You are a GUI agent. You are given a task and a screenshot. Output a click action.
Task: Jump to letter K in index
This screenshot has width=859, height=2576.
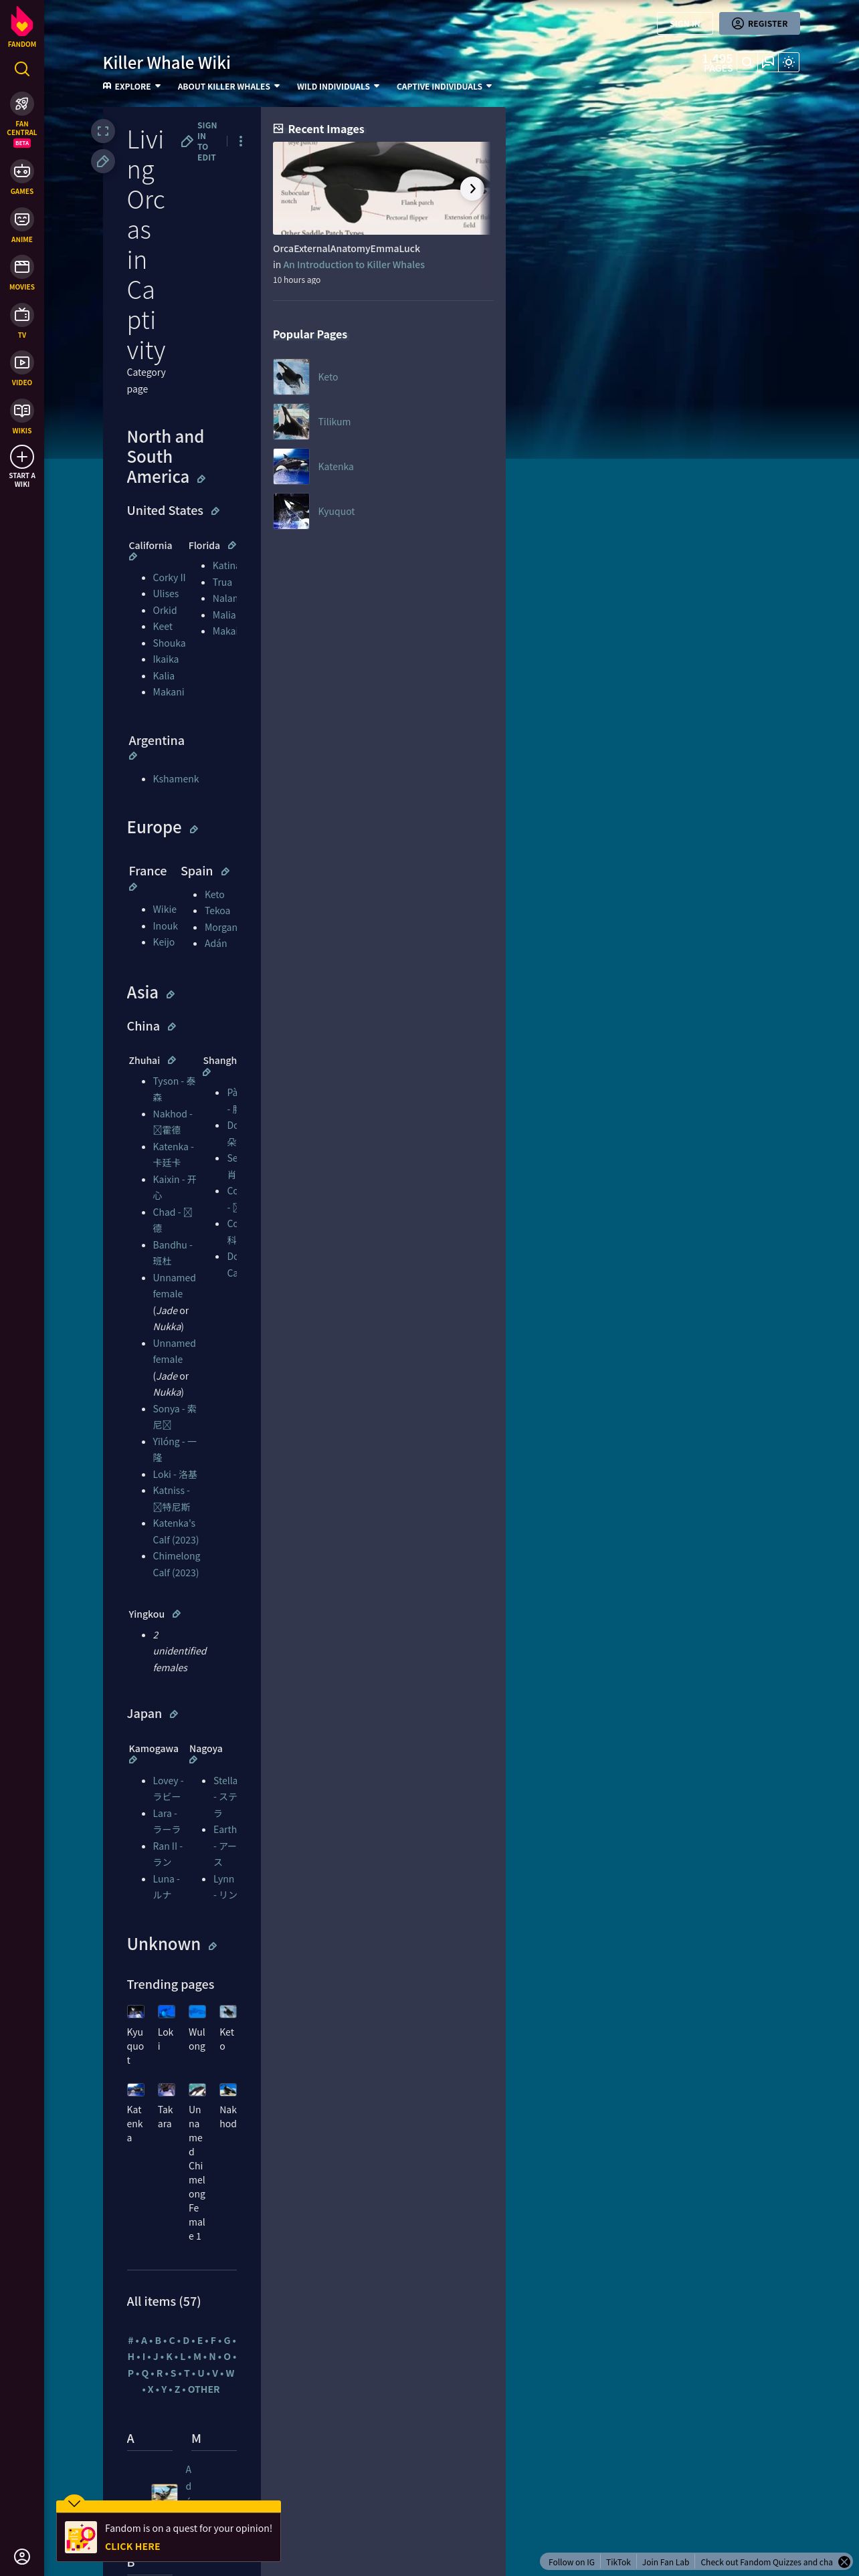point(170,2357)
